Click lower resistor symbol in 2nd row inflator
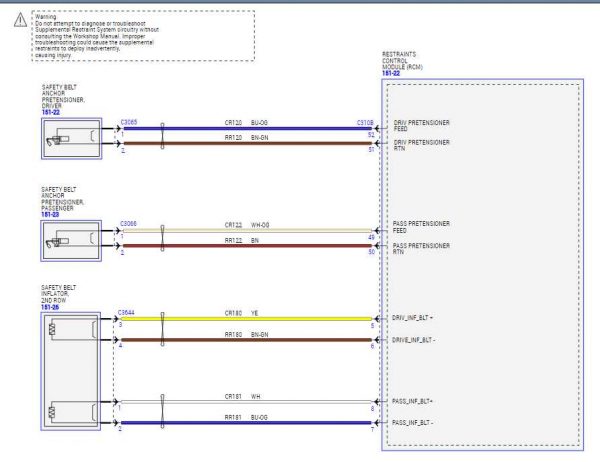This screenshot has height=462, width=600. [x=52, y=412]
